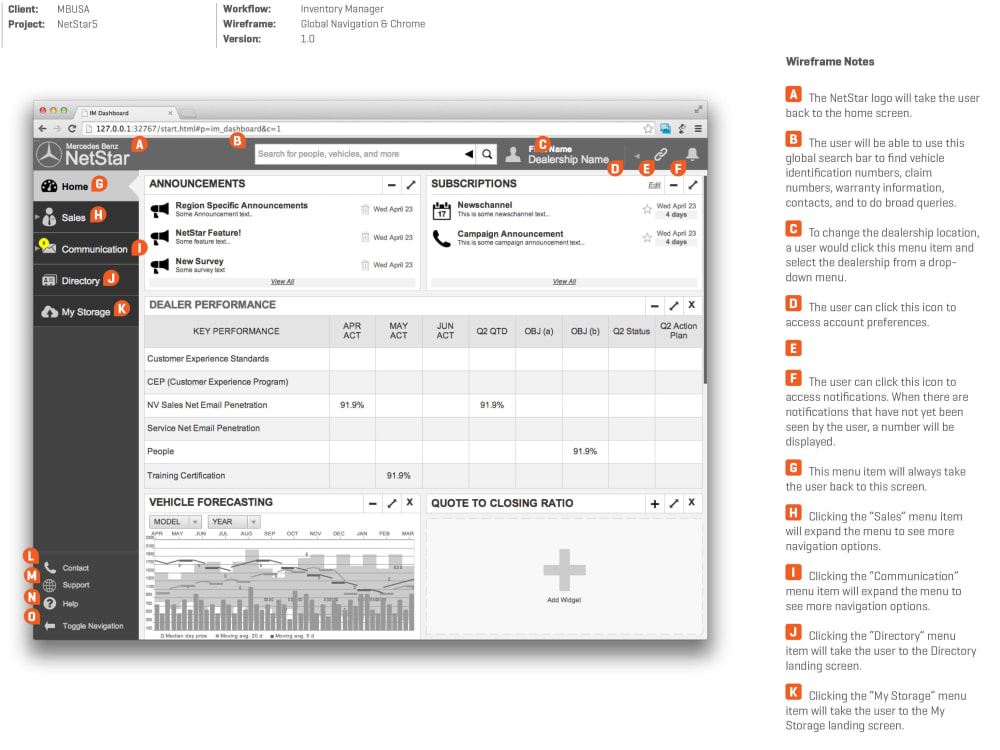Open the NetStar Feature! announcement

click(x=209, y=233)
